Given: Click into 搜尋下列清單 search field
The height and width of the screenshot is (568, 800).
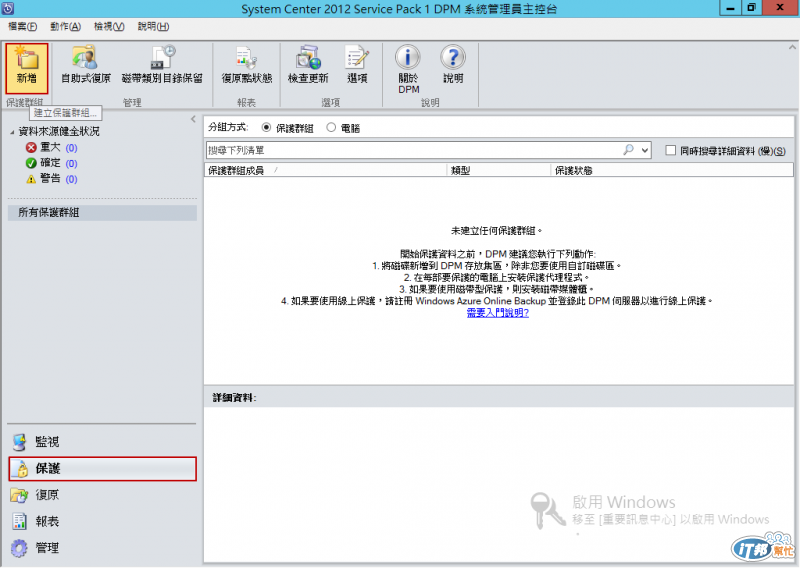Looking at the screenshot, I should click(x=413, y=150).
